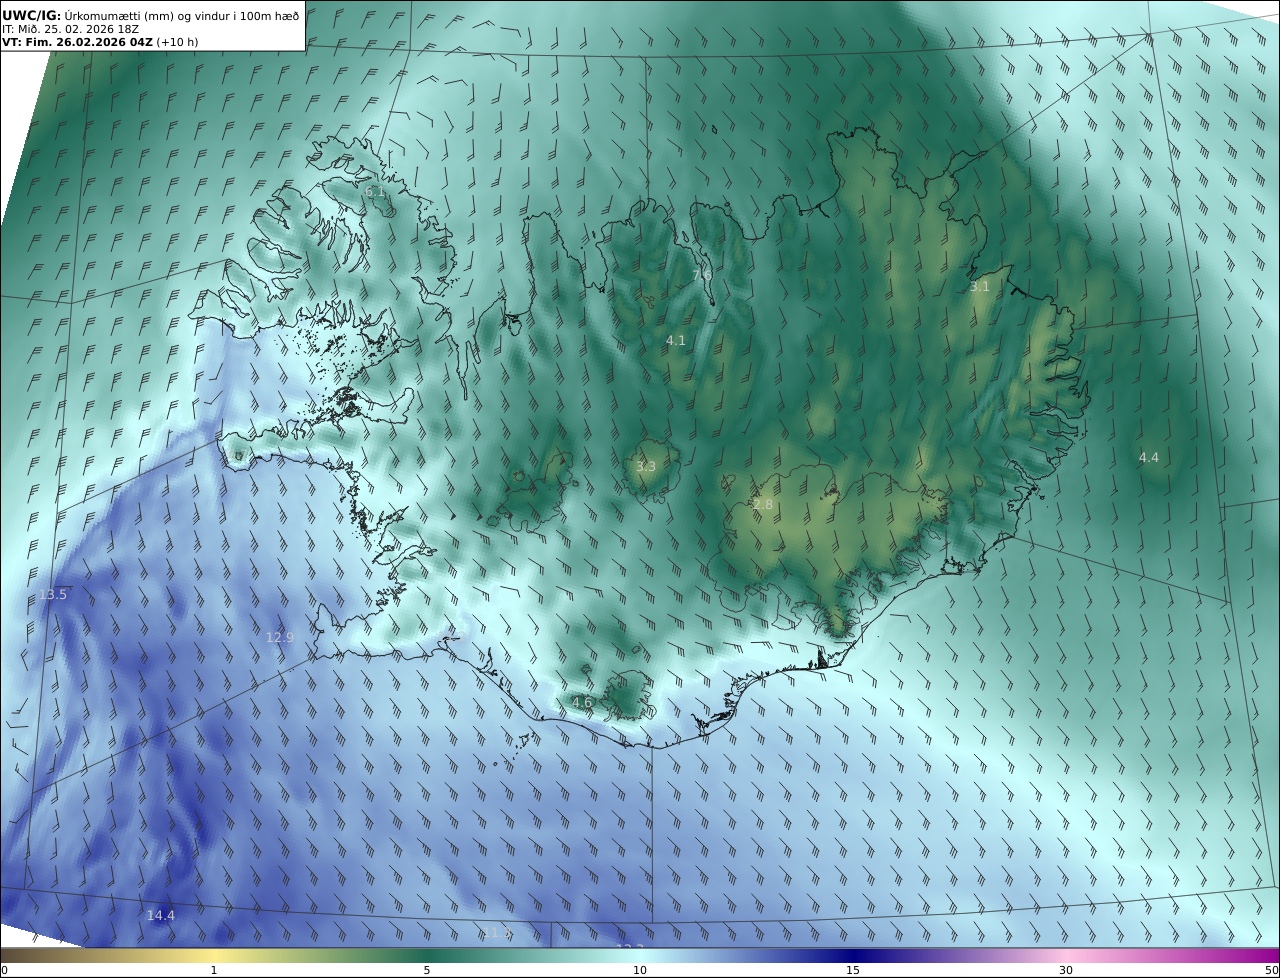
Task: Select the 14.4 value label on the map
Action: (161, 916)
